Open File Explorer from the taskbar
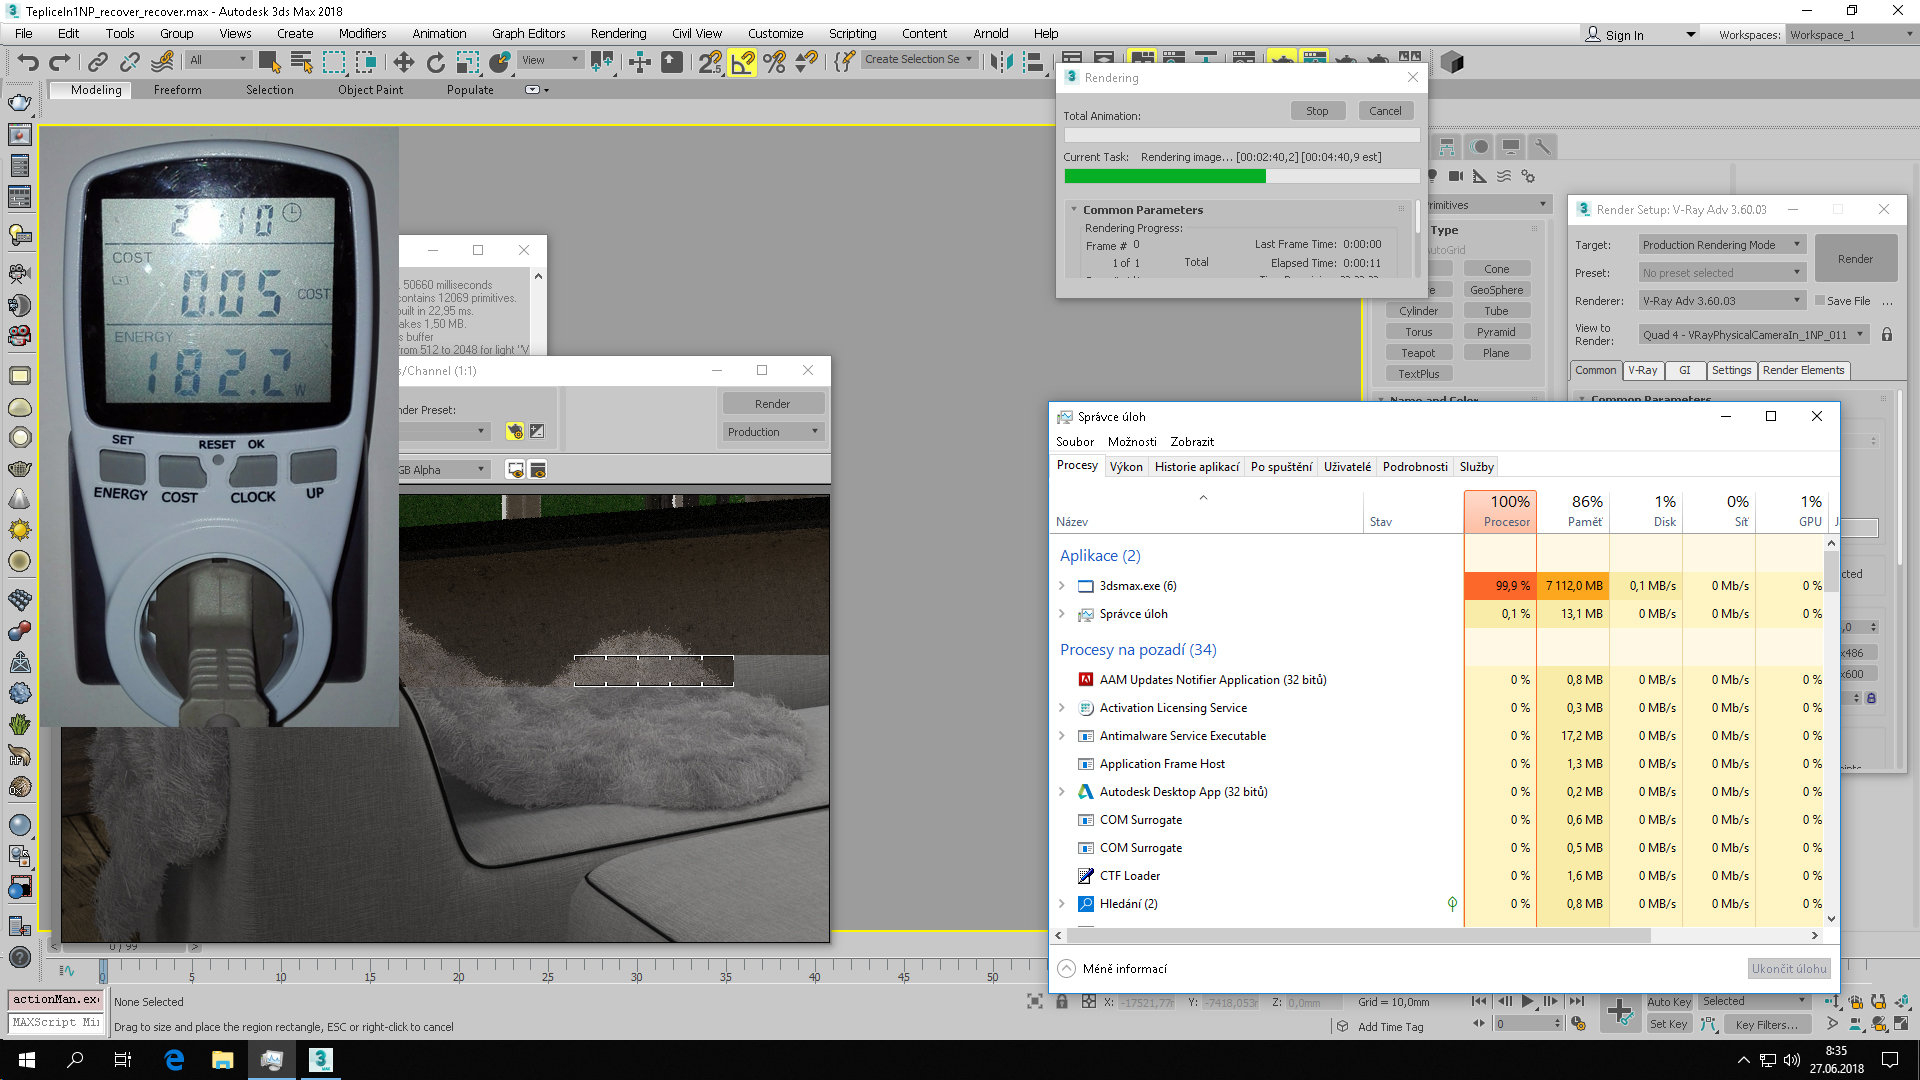 coord(222,1060)
